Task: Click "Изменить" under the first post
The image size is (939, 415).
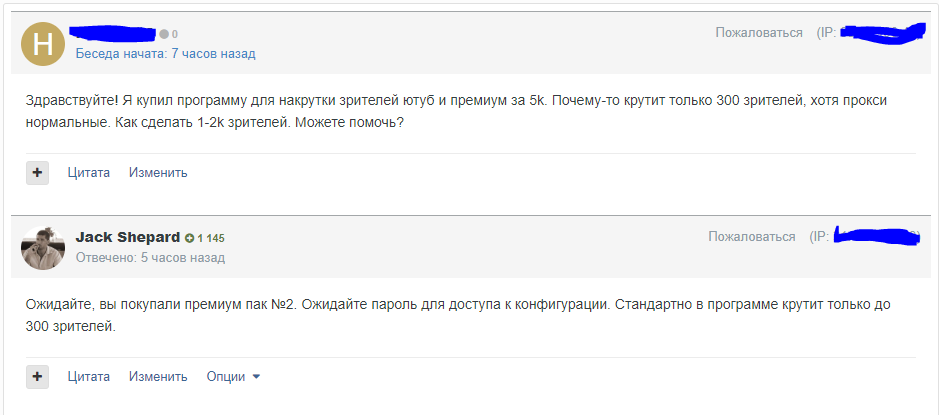Action: coord(158,172)
